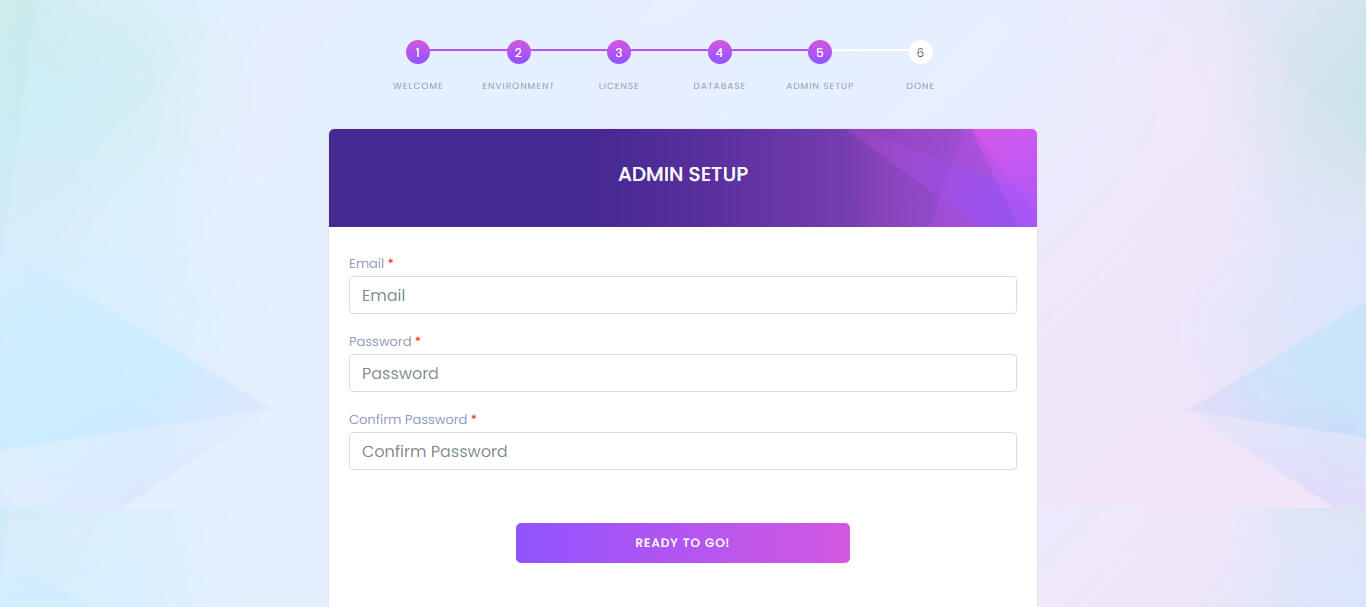Click step 4 circle in progress tracker
This screenshot has width=1366, height=607.
719,52
